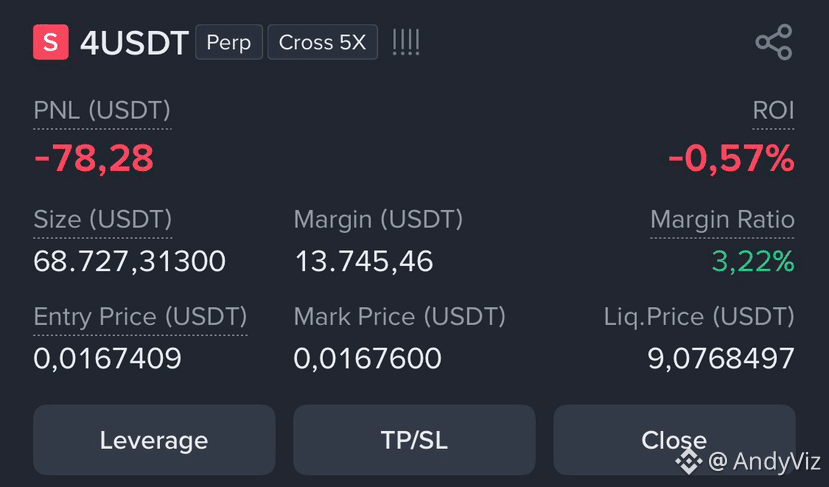Tap the ROI label for details
Viewport: 829px width, 487px height.
[773, 111]
